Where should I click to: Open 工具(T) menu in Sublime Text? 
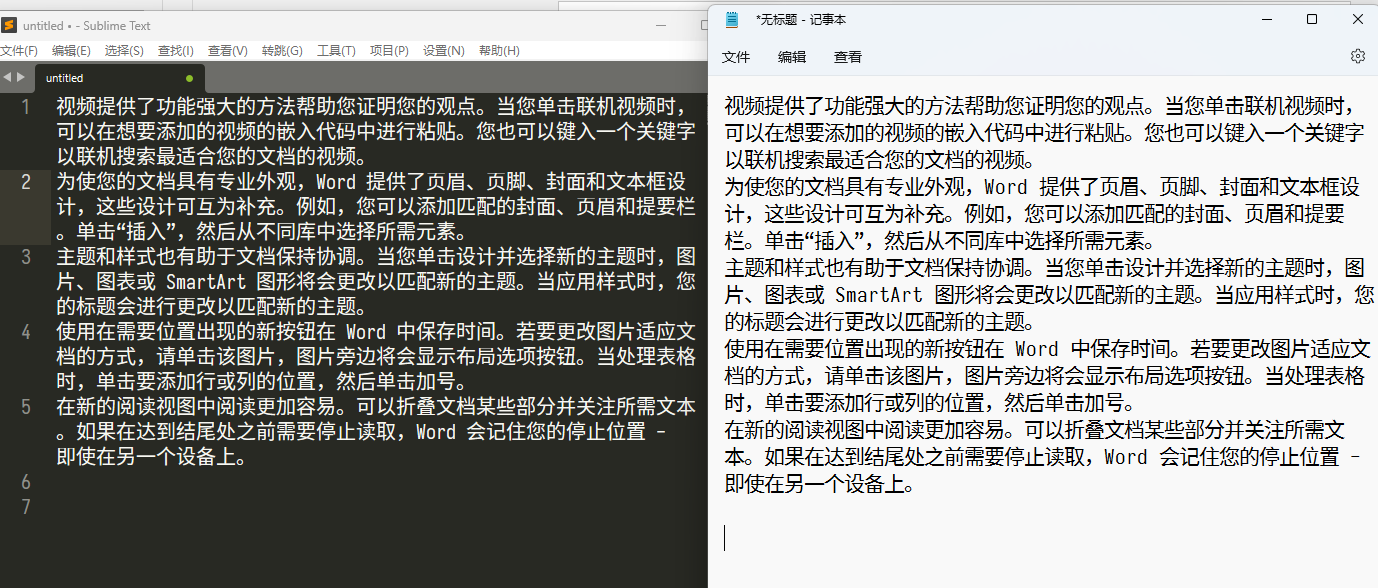[336, 51]
